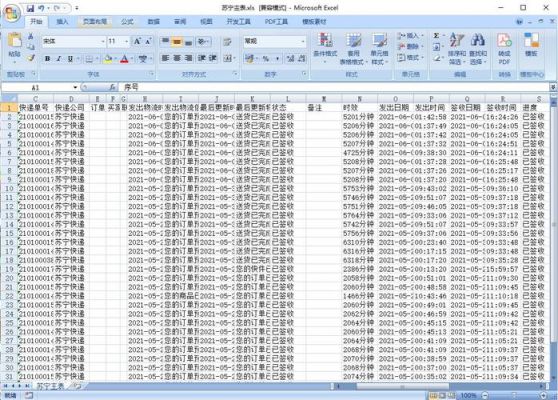Open the font size dropdown

126,42
